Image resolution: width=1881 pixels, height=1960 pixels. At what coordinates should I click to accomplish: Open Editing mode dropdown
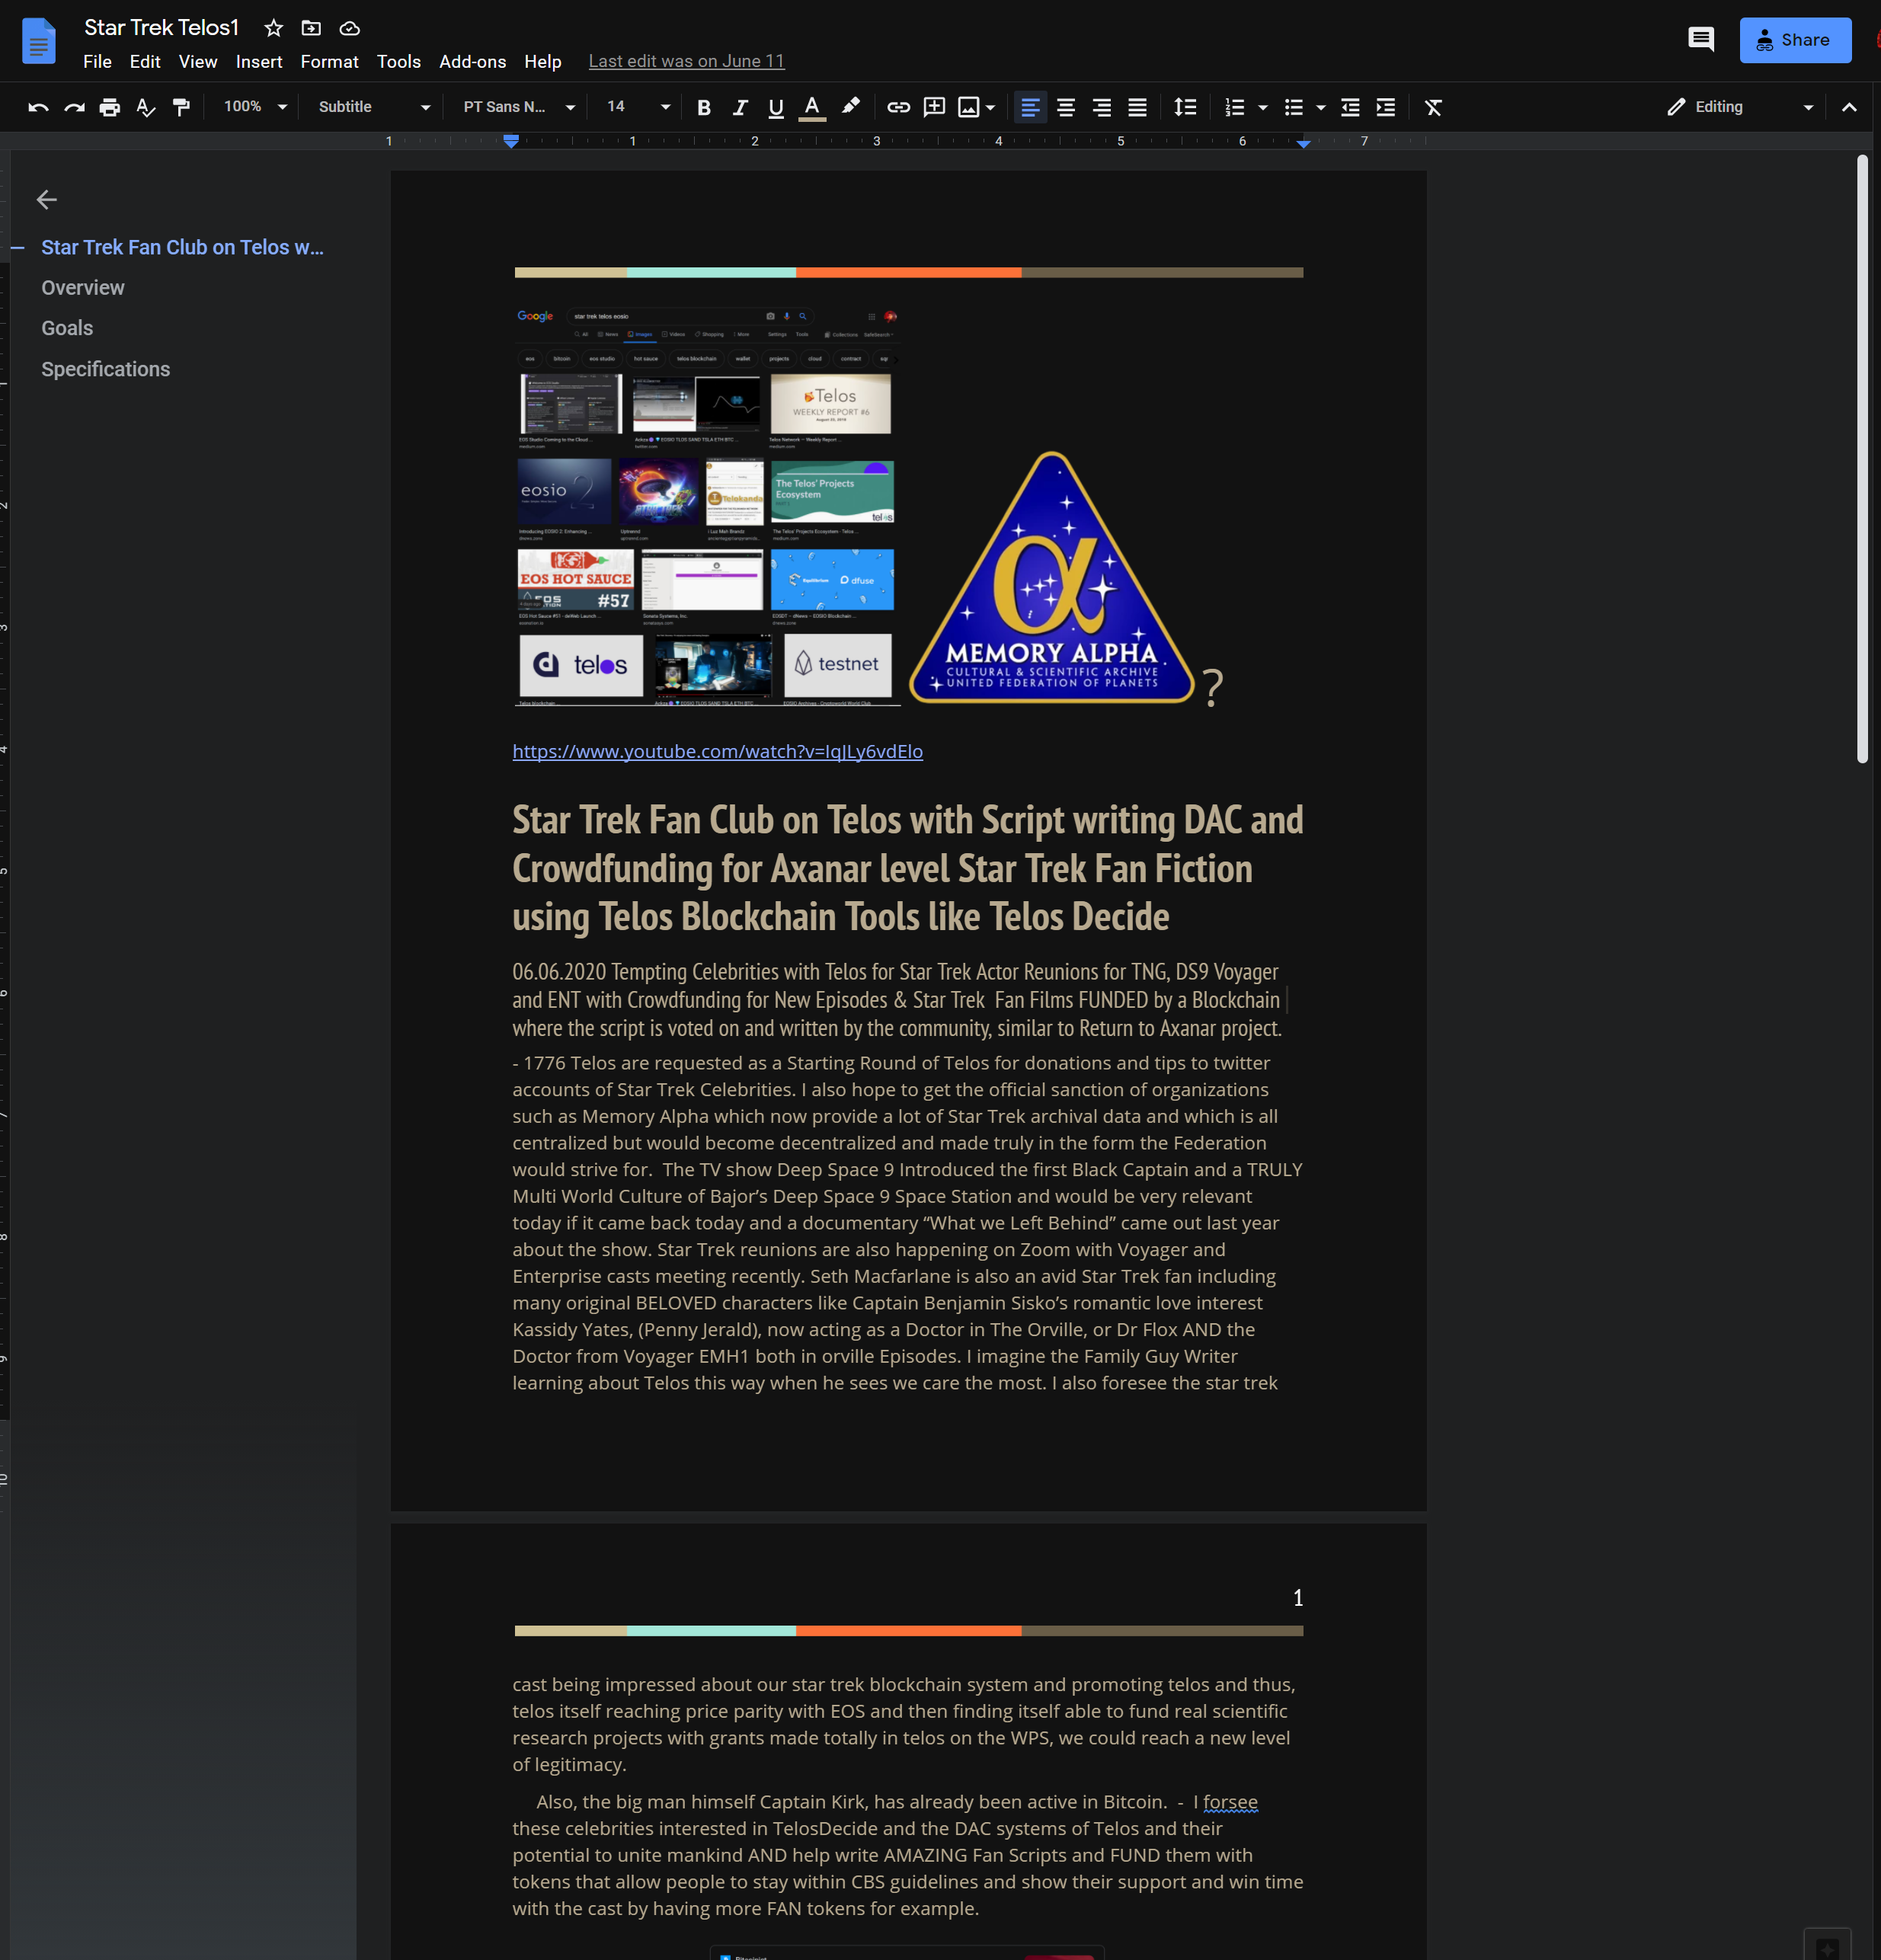tap(1740, 107)
